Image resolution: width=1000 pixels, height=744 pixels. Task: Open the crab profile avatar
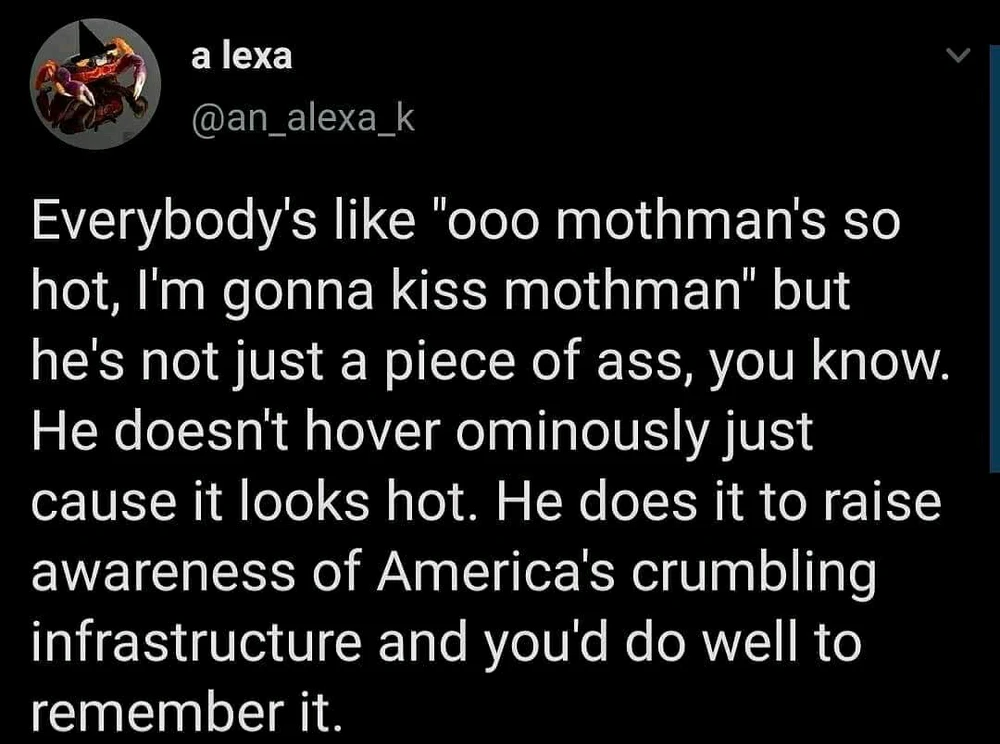(x=90, y=83)
